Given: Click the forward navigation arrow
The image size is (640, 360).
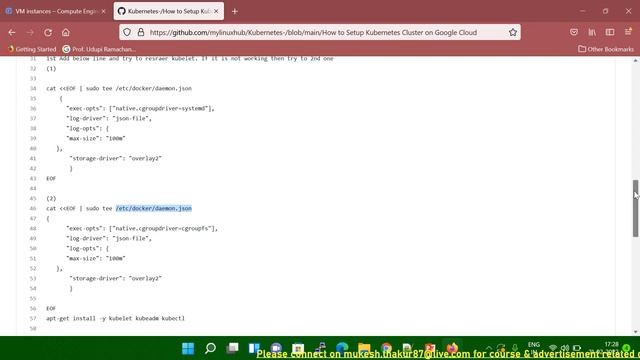Looking at the screenshot, I should point(30,32).
